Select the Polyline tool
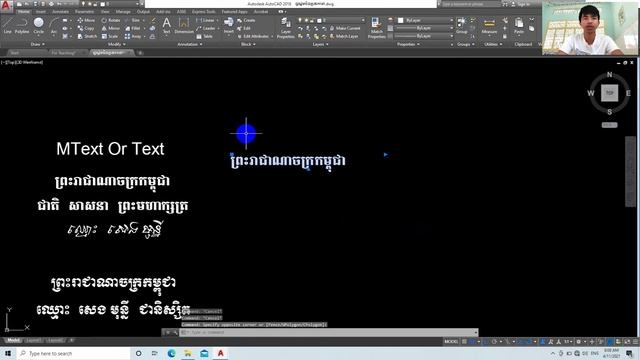 (x=22, y=25)
